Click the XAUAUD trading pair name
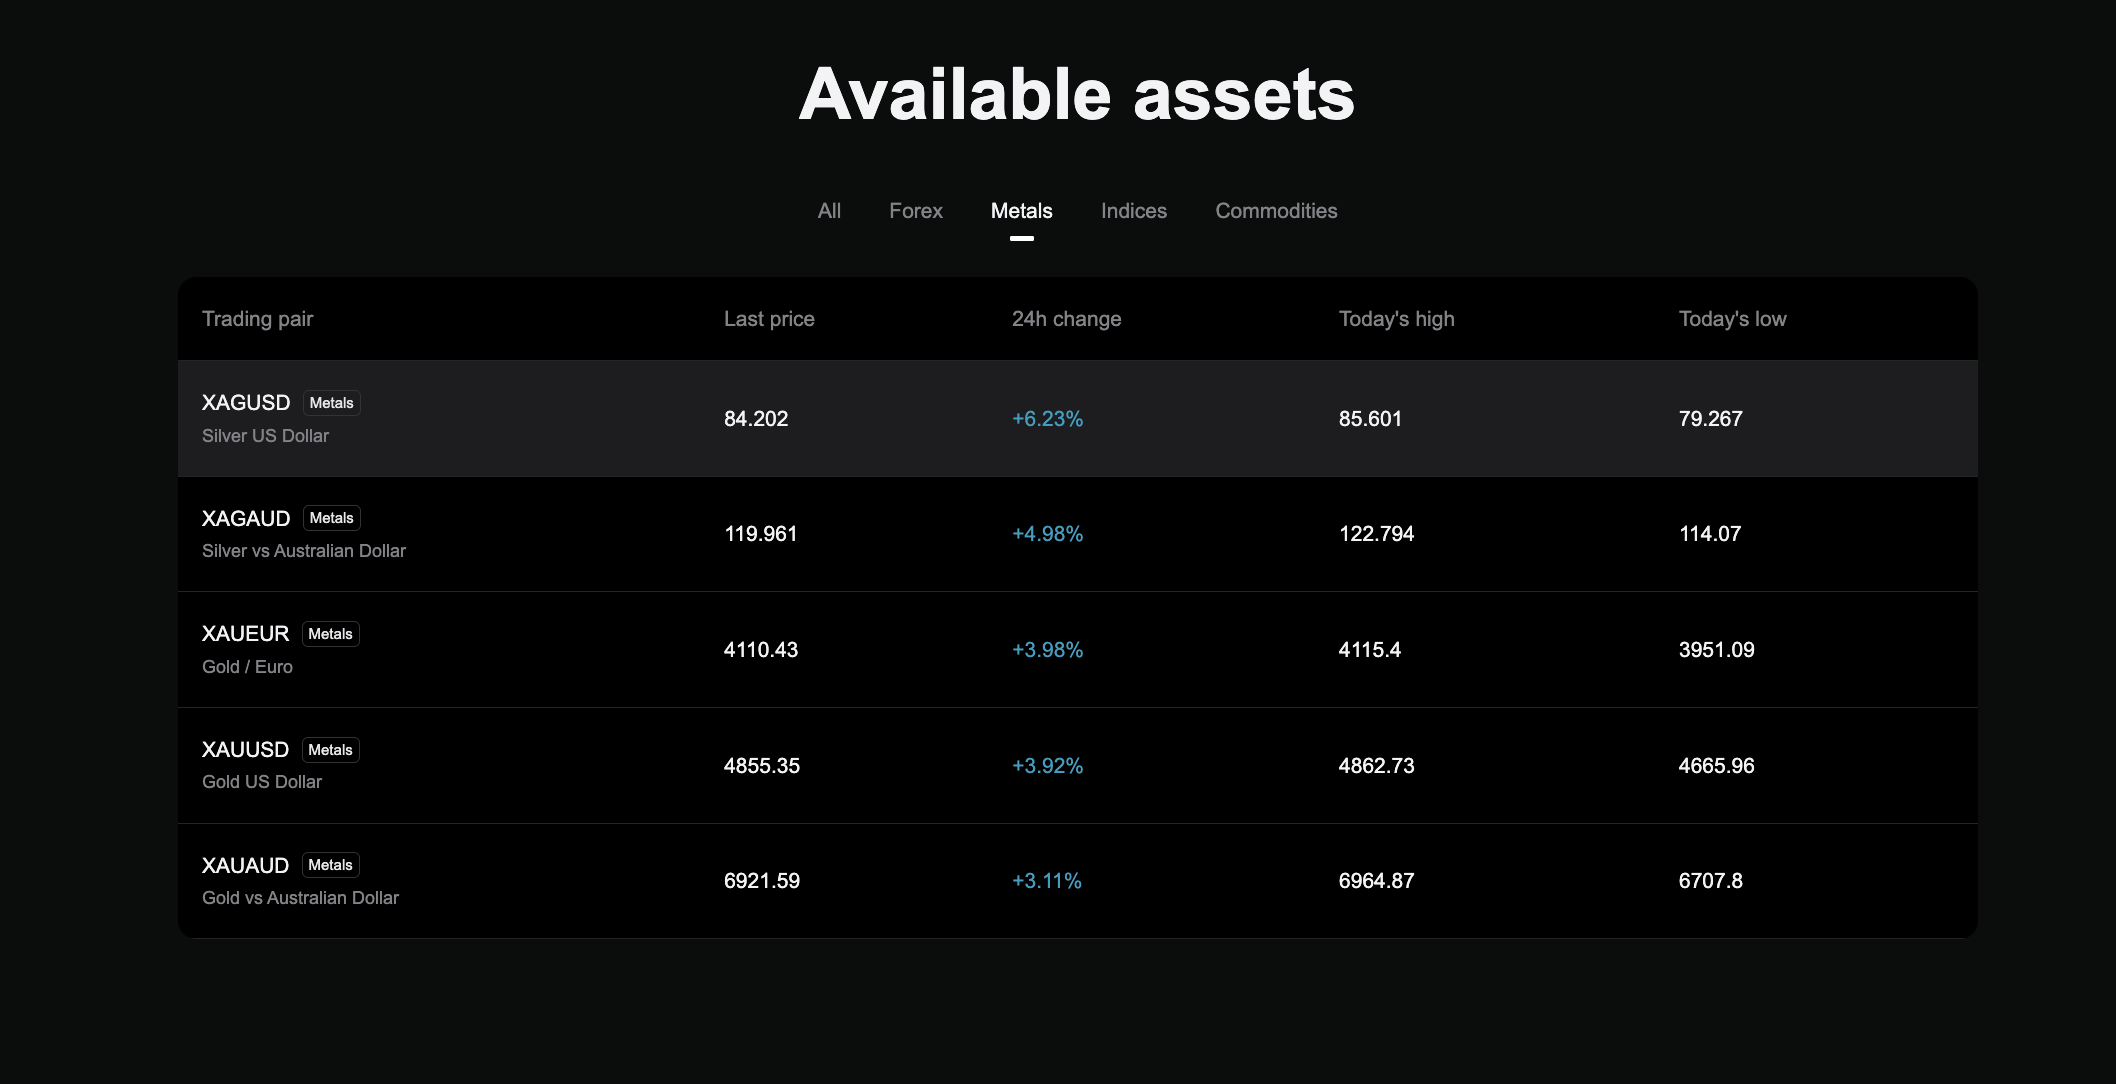The width and height of the screenshot is (2116, 1084). 245,866
